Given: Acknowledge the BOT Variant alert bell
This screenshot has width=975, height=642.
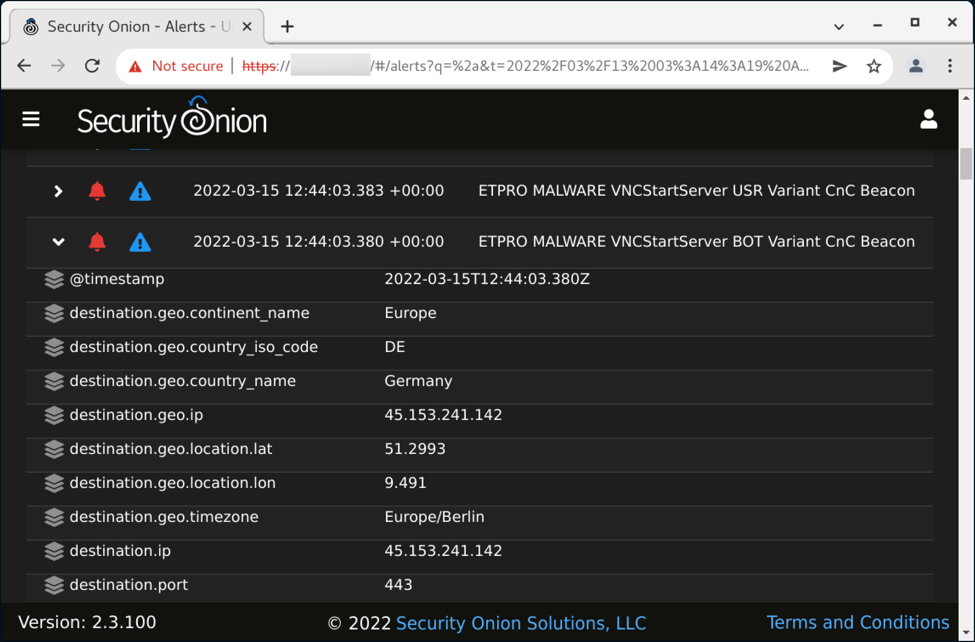Looking at the screenshot, I should click(97, 241).
